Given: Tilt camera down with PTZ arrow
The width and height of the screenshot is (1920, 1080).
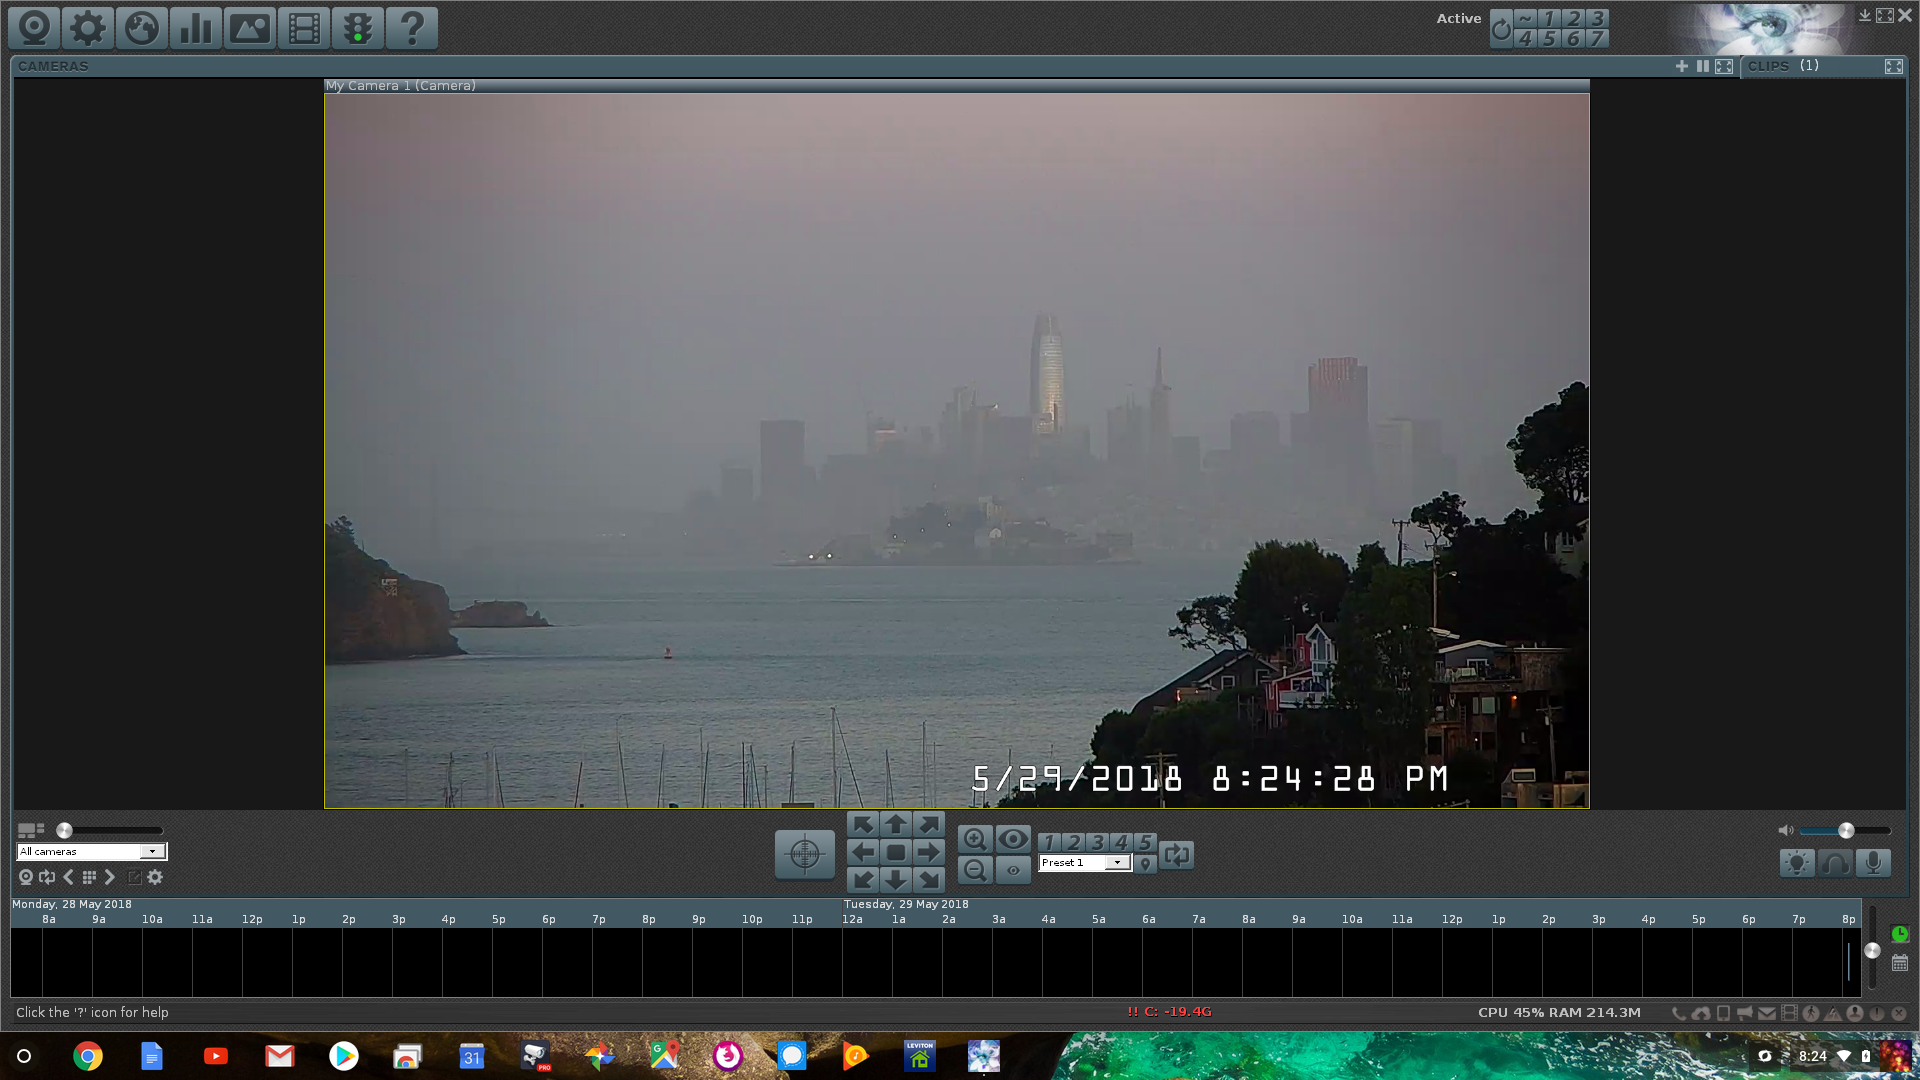Looking at the screenshot, I should click(x=896, y=880).
